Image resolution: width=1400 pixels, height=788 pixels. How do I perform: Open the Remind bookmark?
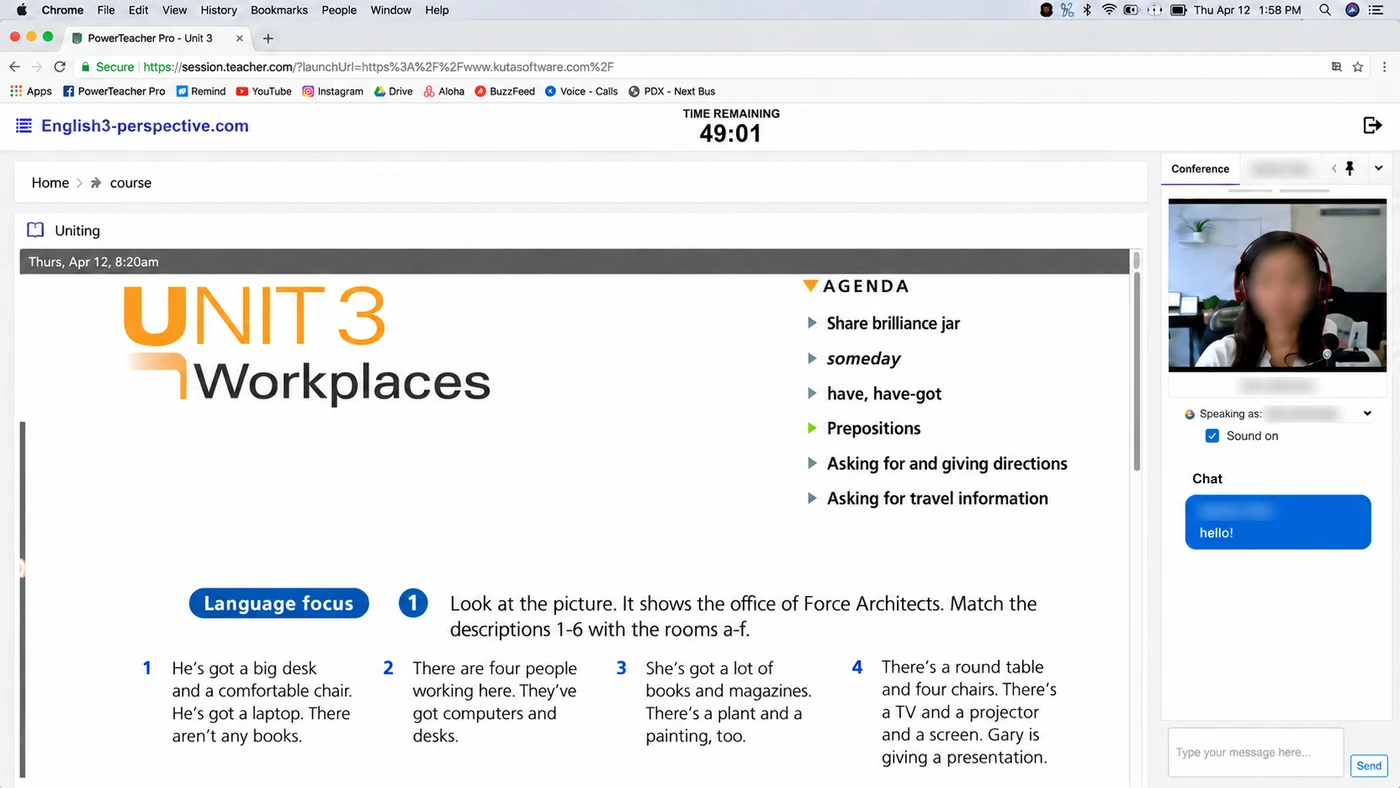coord(201,91)
